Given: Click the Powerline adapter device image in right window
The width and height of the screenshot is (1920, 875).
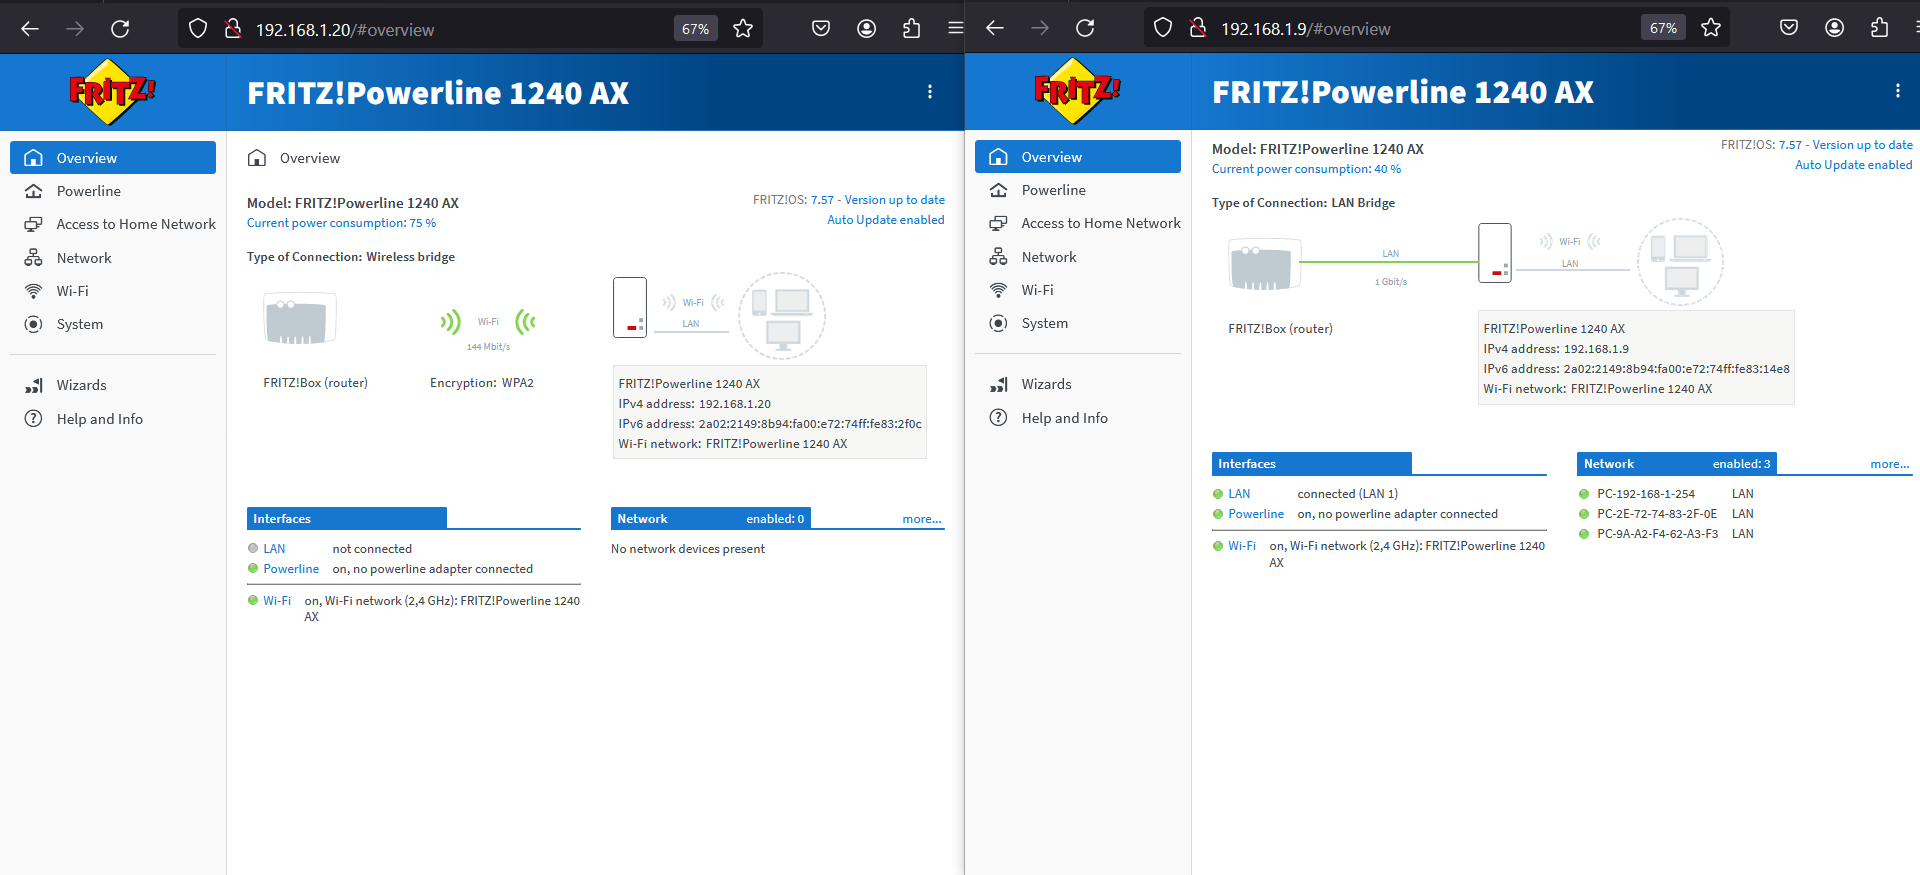Looking at the screenshot, I should point(1495,253).
